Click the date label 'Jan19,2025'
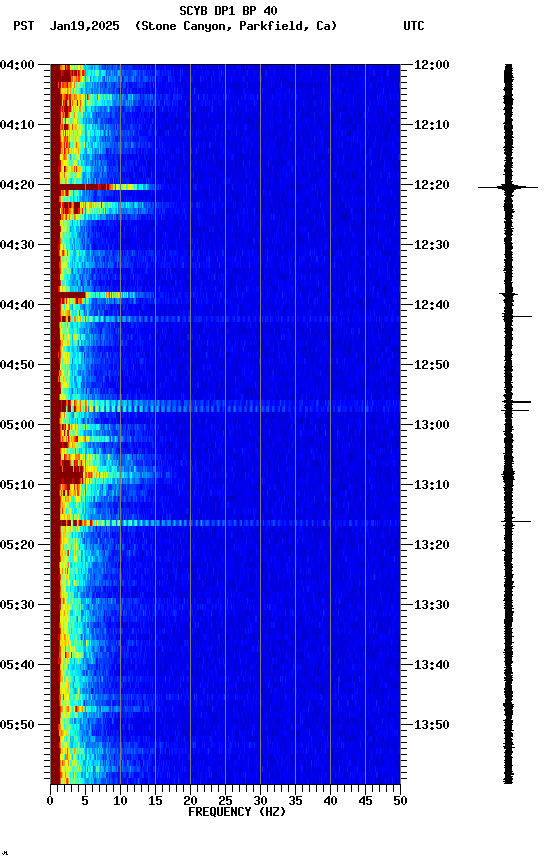This screenshot has height=864, width=552. point(84,26)
